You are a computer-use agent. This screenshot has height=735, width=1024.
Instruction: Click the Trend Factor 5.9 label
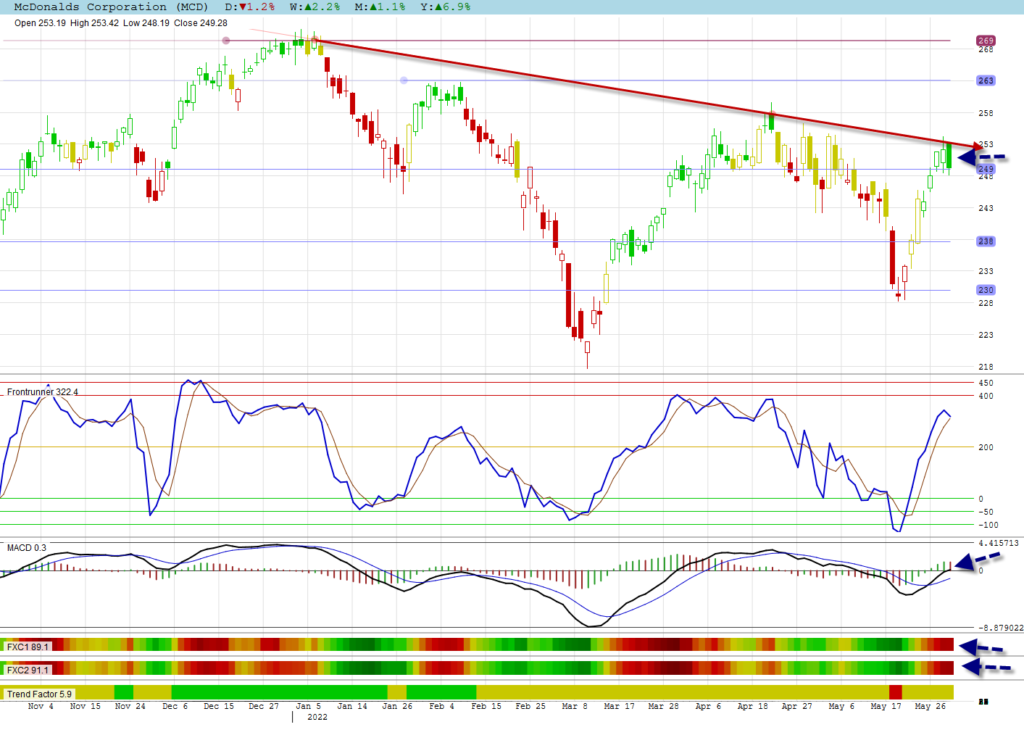pos(39,694)
